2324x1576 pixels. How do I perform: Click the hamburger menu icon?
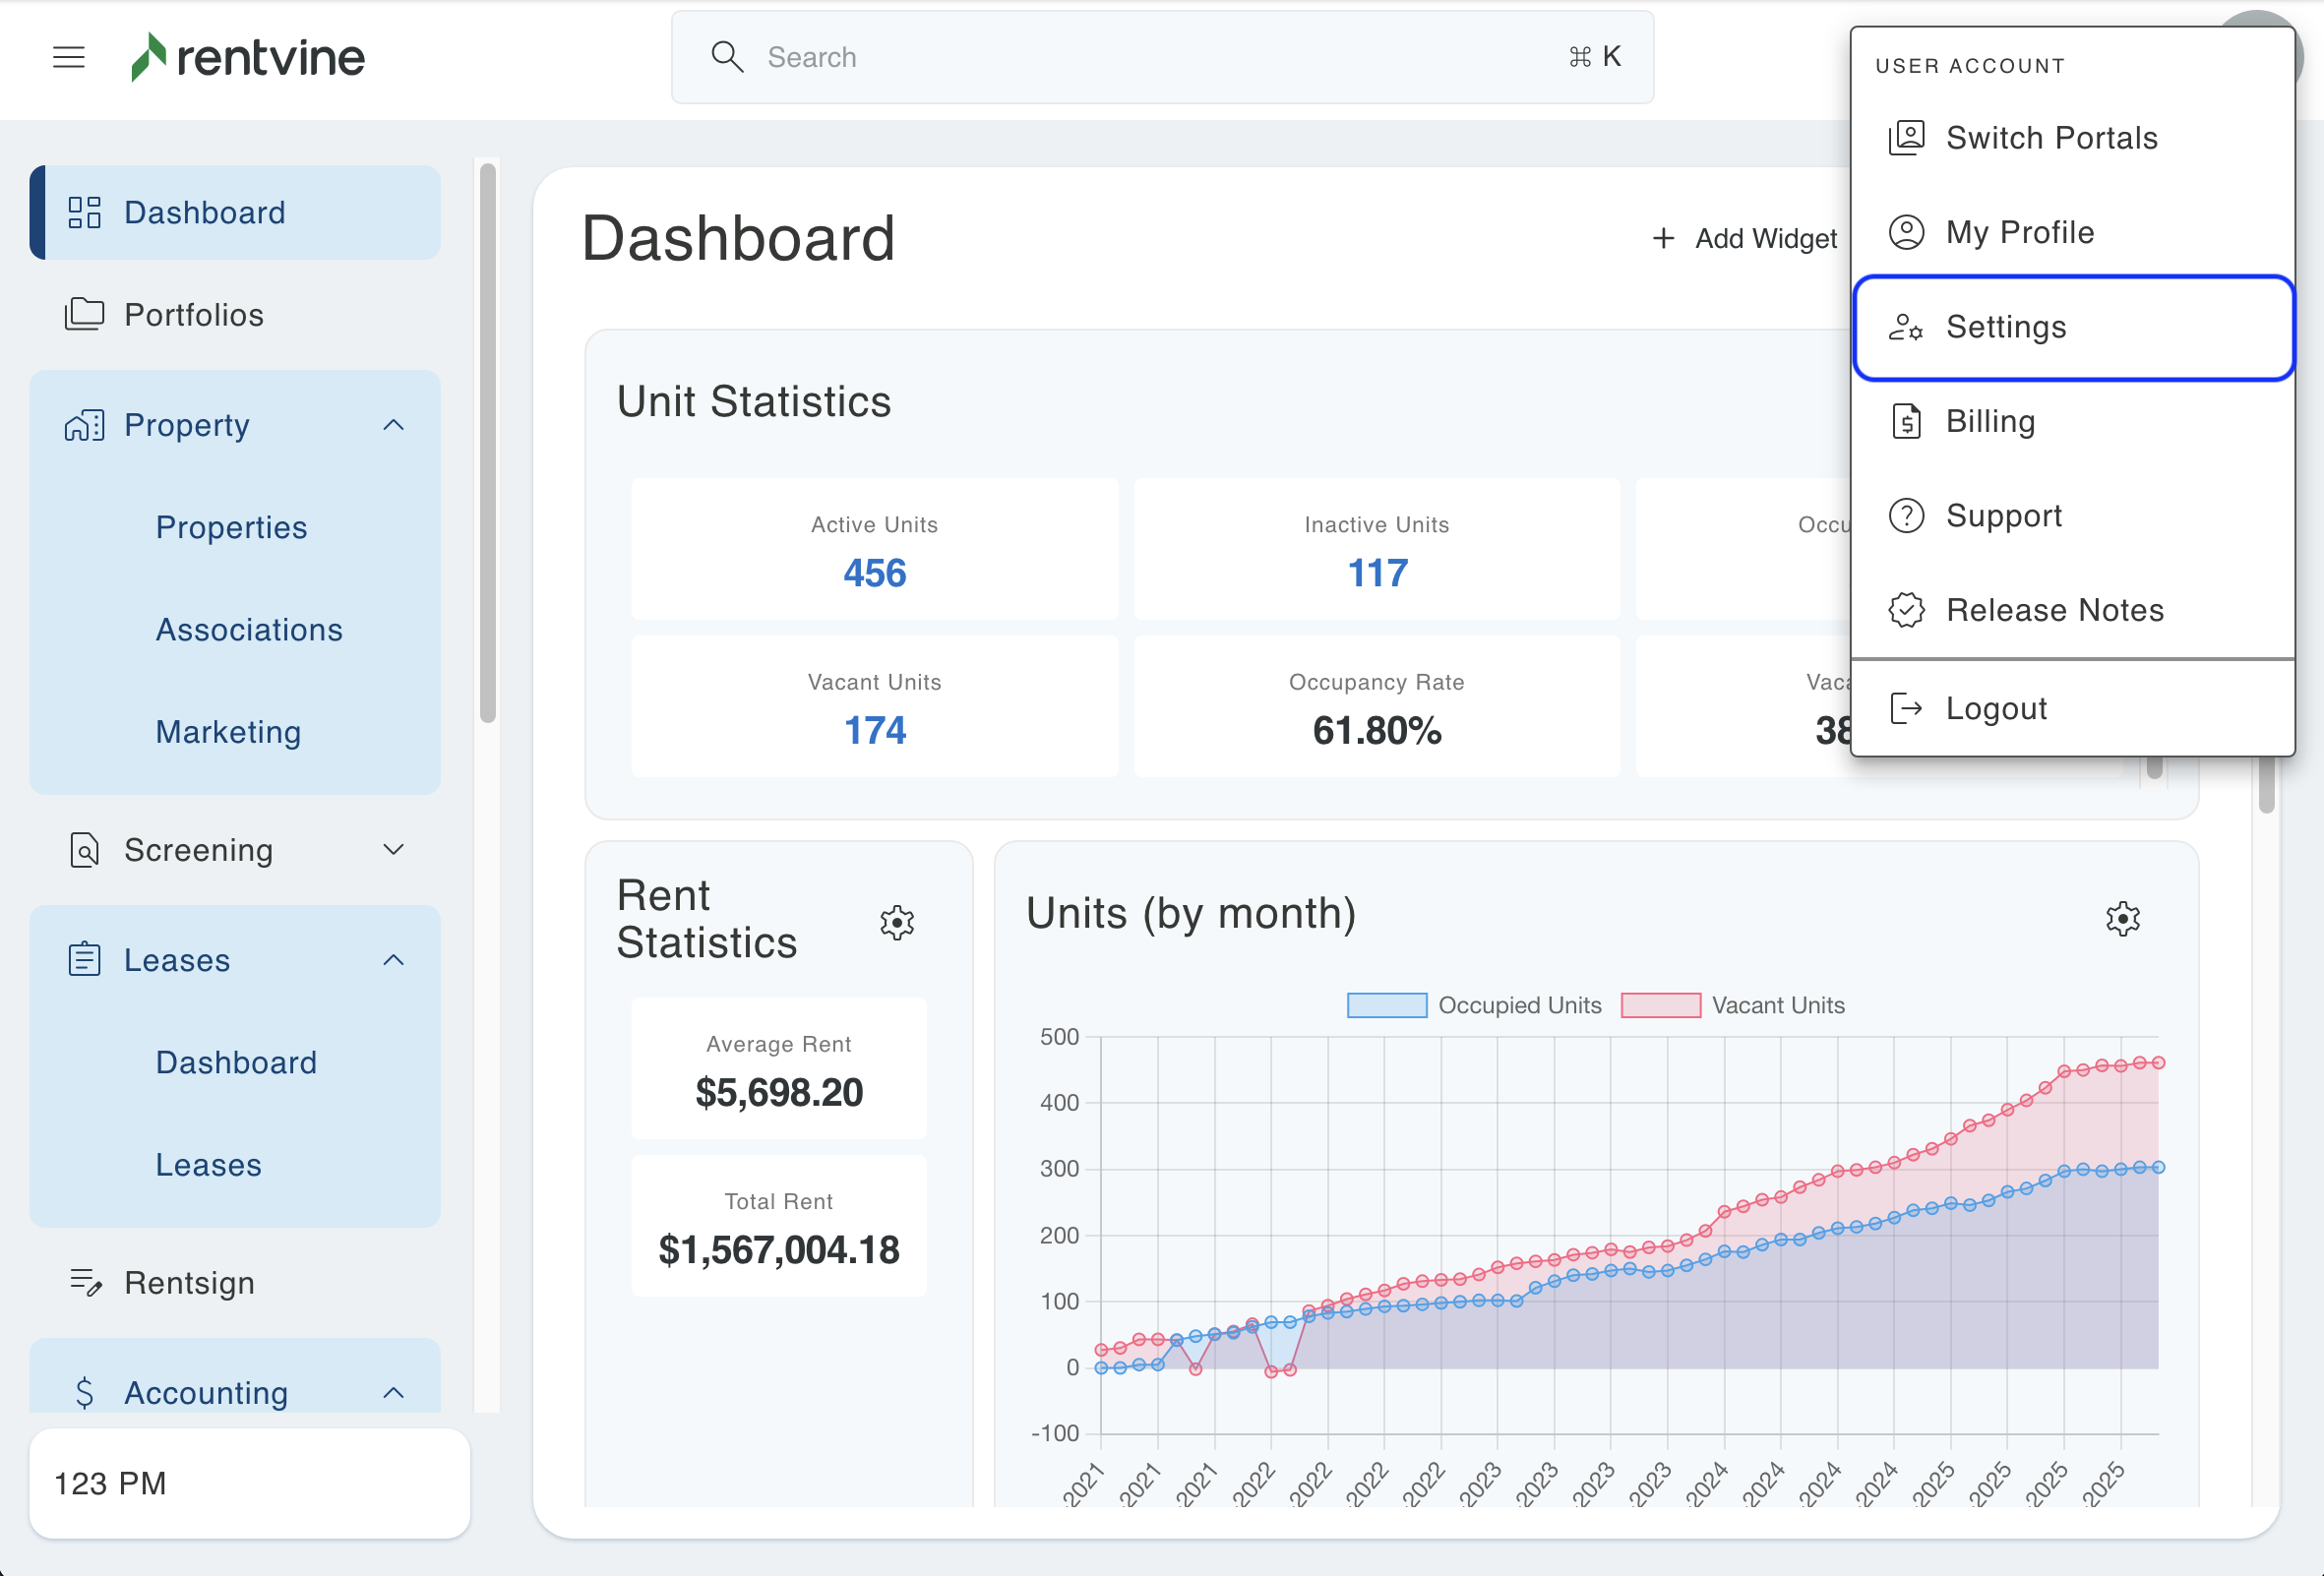pyautogui.click(x=68, y=57)
